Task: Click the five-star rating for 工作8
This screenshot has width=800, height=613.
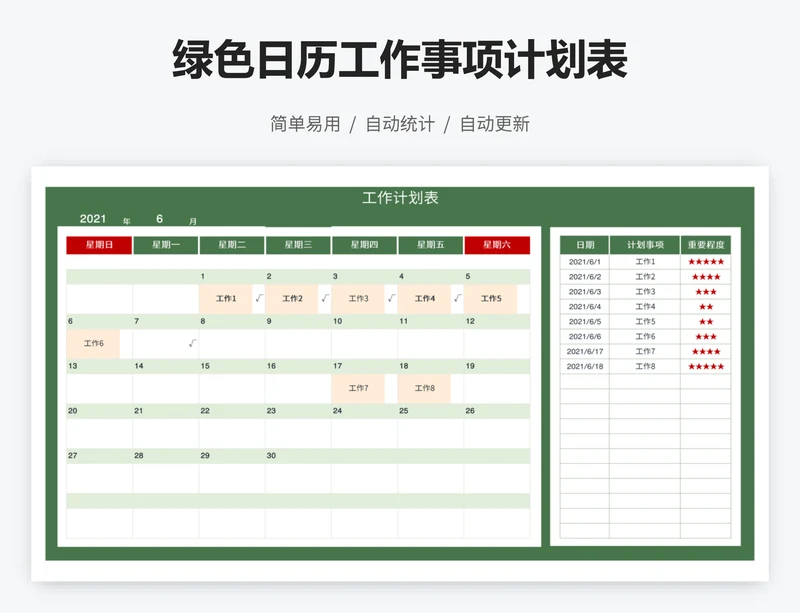Action: 706,367
